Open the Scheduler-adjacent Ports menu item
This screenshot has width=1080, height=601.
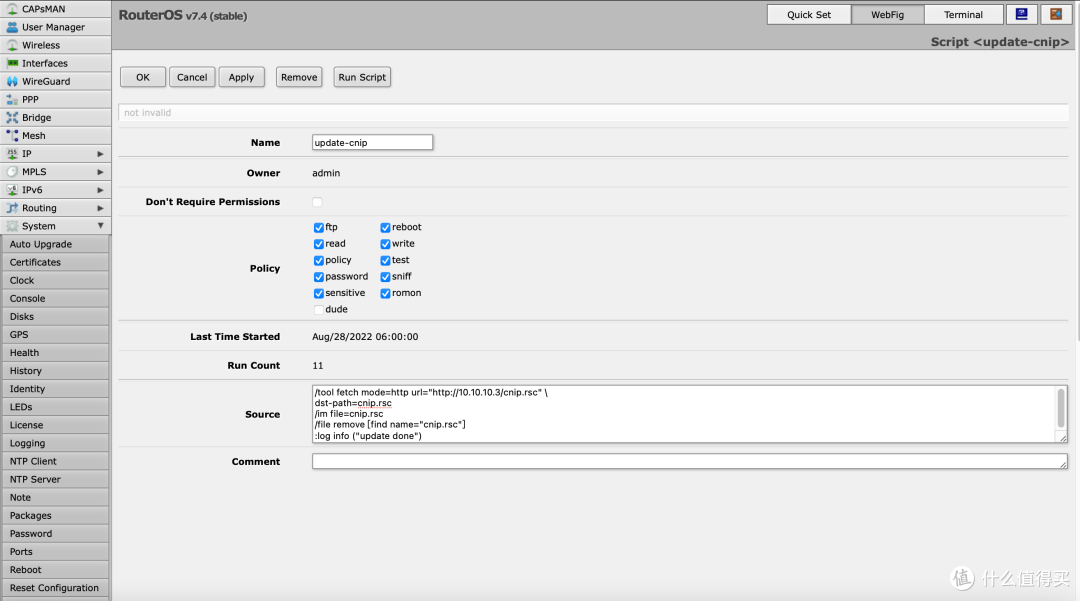[x=55, y=551]
